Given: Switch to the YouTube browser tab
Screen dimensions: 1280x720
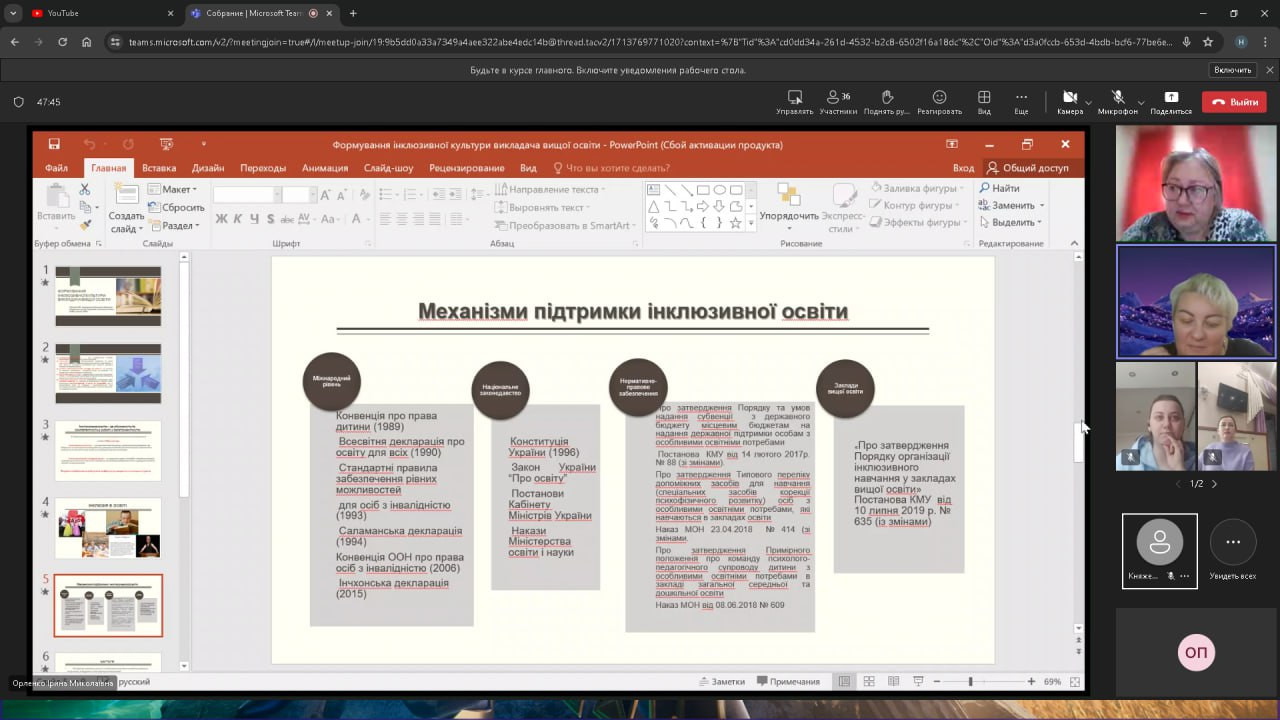Looking at the screenshot, I should tap(90, 13).
